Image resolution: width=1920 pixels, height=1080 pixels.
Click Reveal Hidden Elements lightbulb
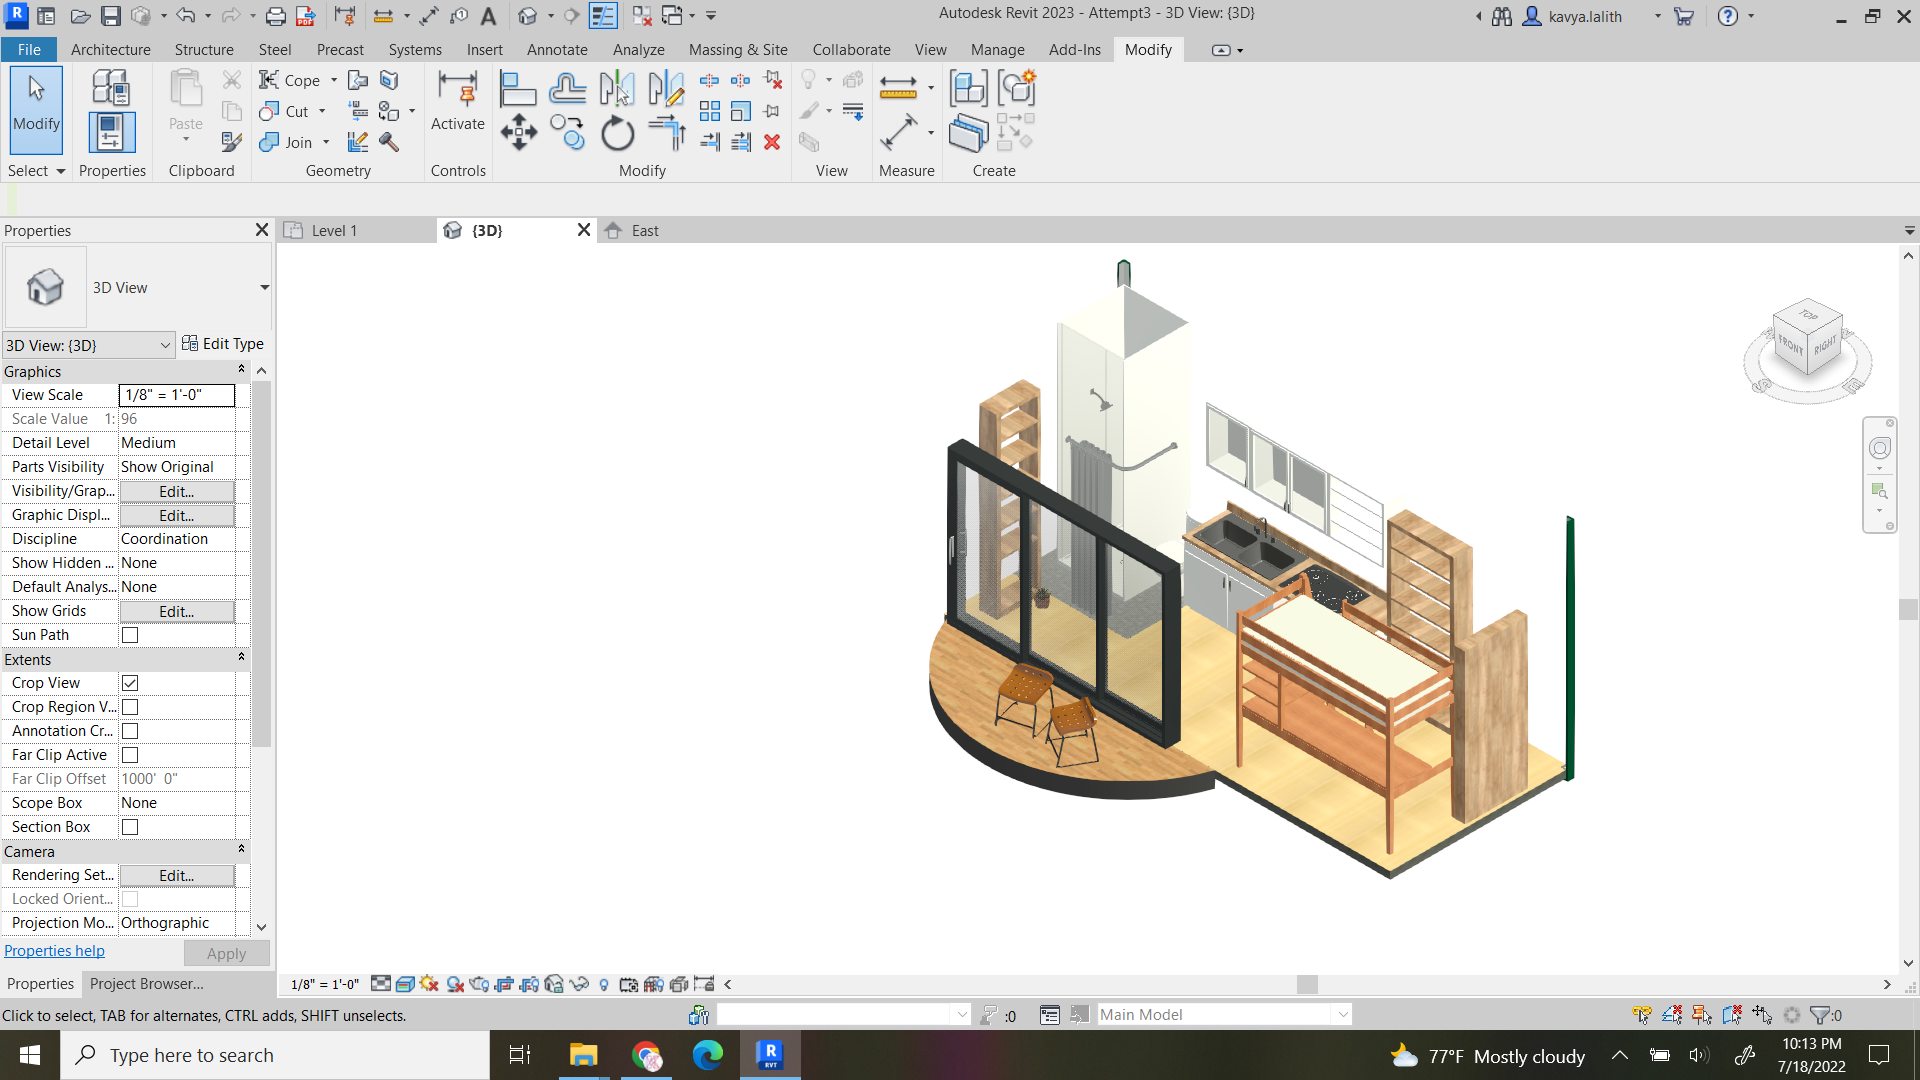point(604,984)
